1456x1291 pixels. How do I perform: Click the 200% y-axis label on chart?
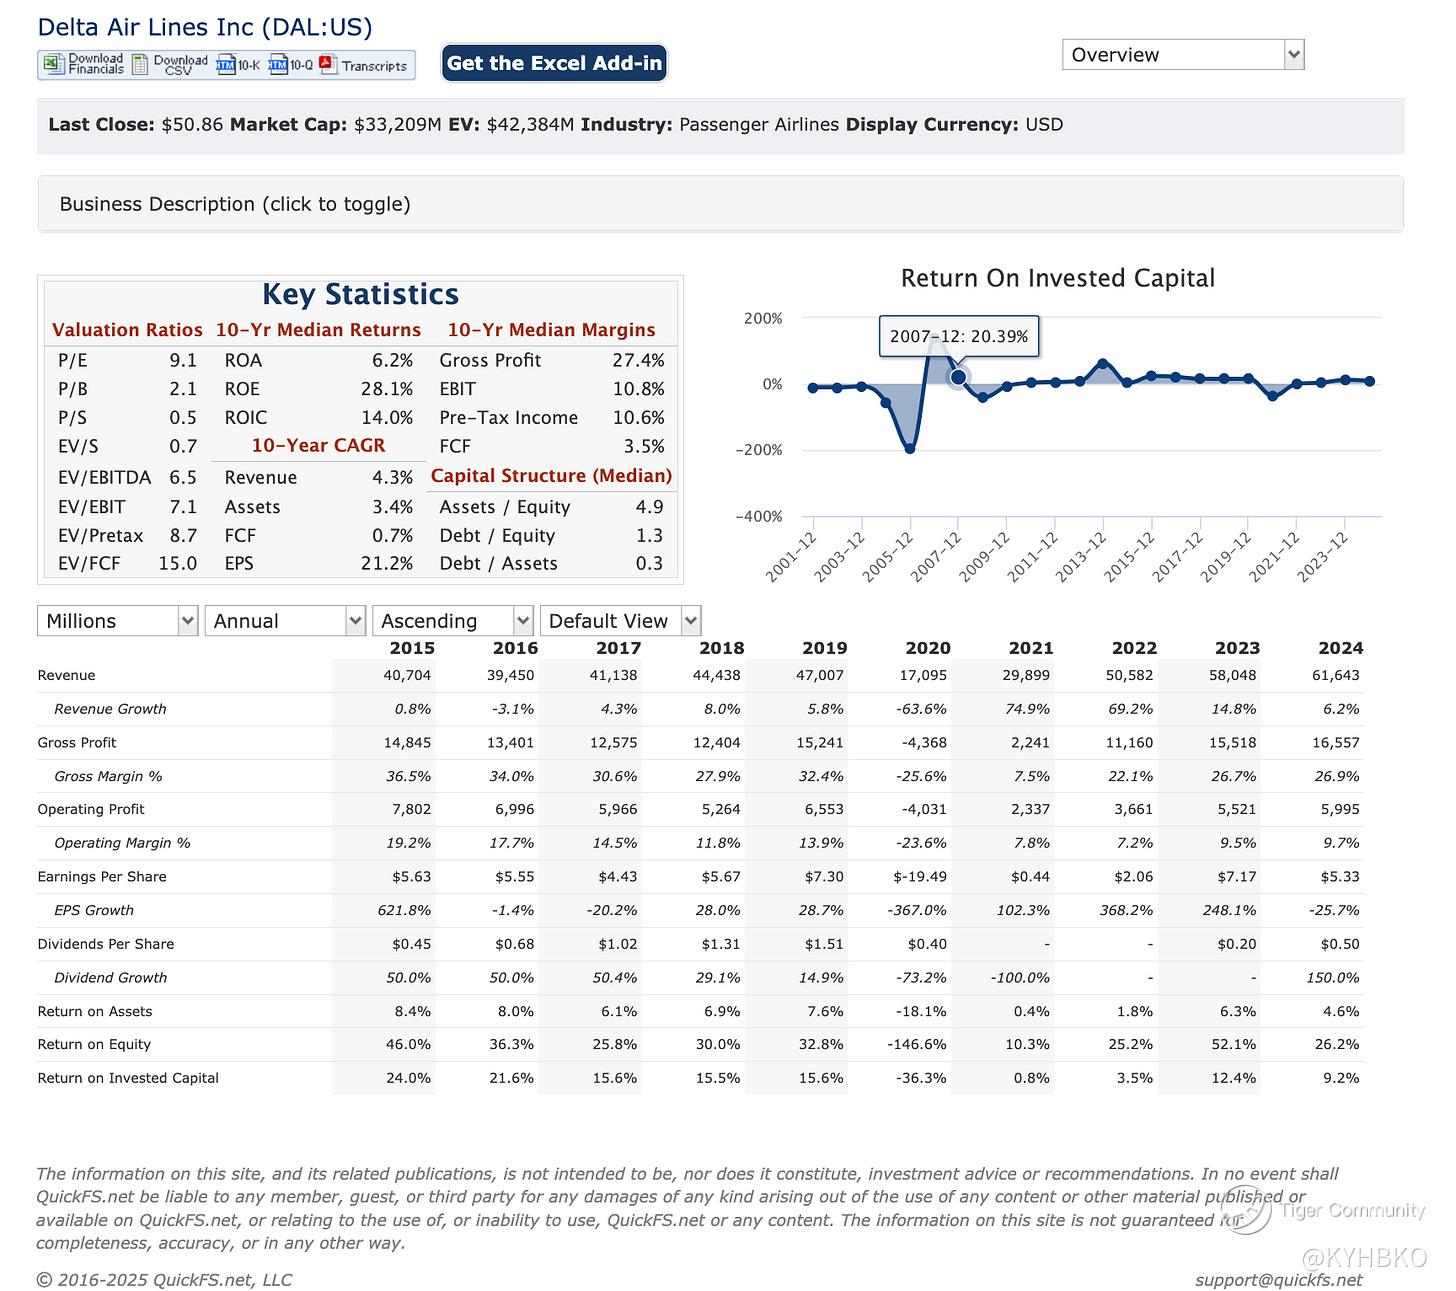coord(763,318)
